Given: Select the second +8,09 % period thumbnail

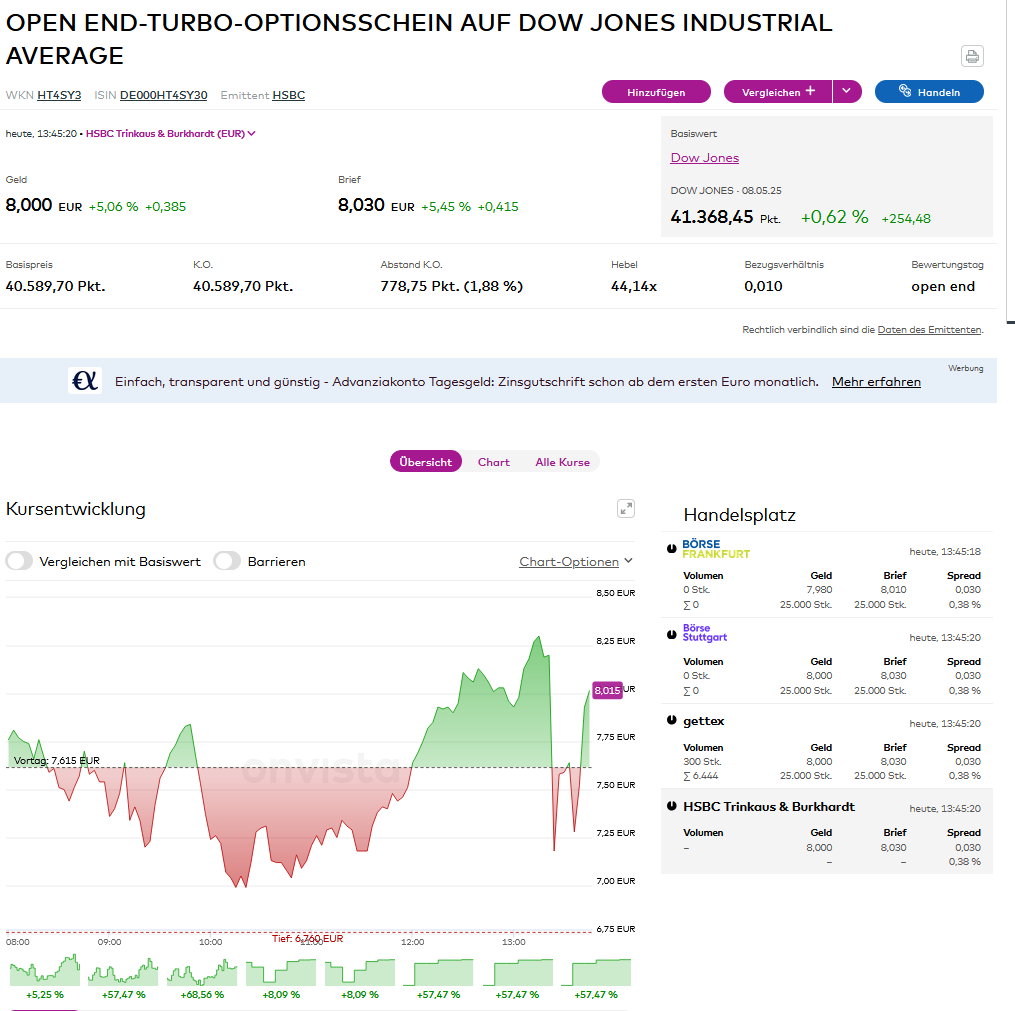Looking at the screenshot, I should coord(360,977).
